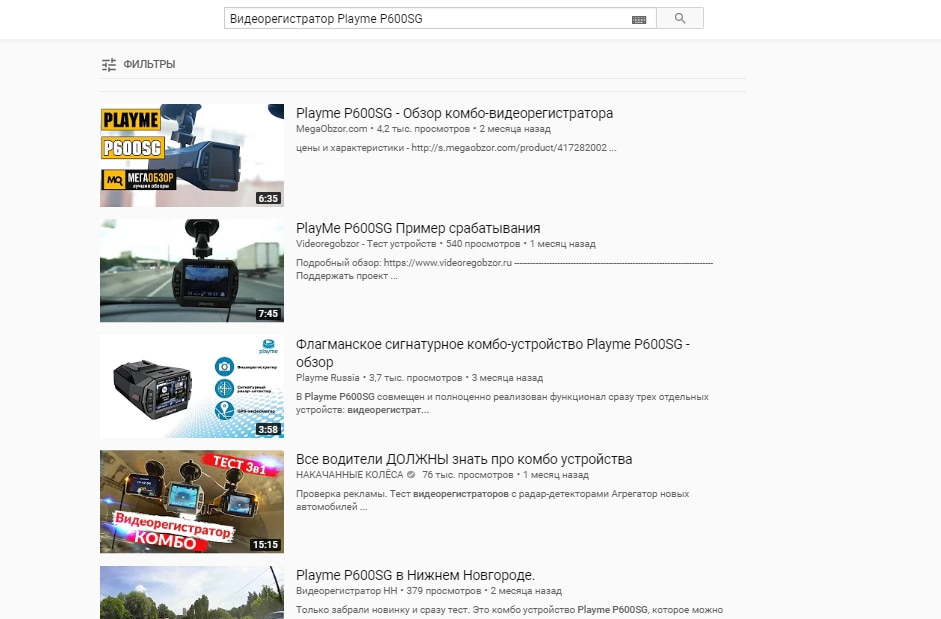Click the s.megaobzor.com product description text
The image size is (941, 619).
[x=456, y=148]
